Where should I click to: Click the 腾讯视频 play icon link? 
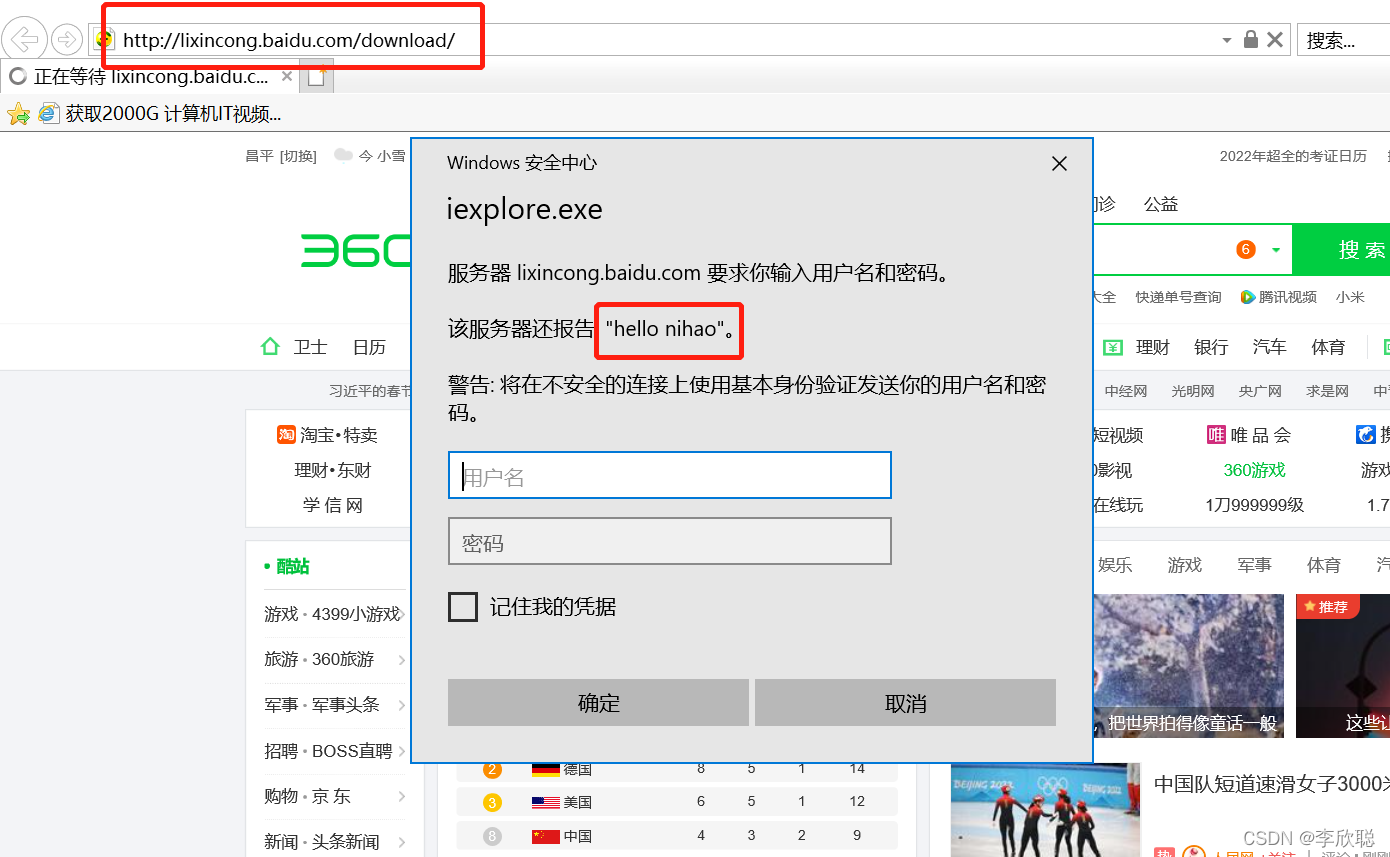click(1248, 297)
